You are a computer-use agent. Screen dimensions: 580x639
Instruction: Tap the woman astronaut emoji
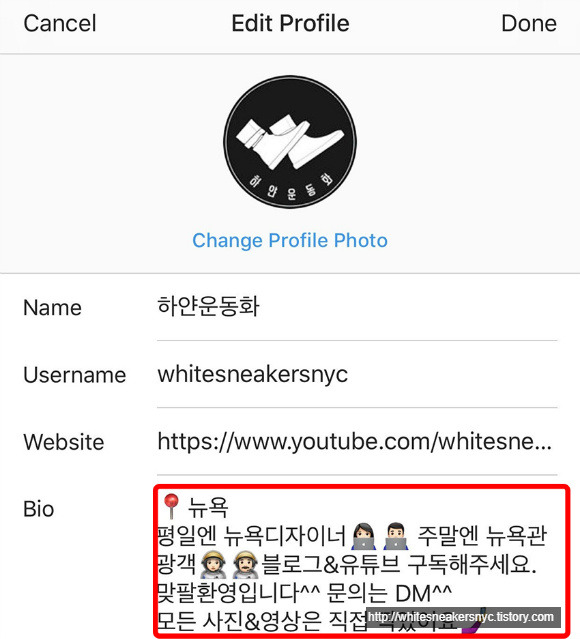click(x=213, y=564)
